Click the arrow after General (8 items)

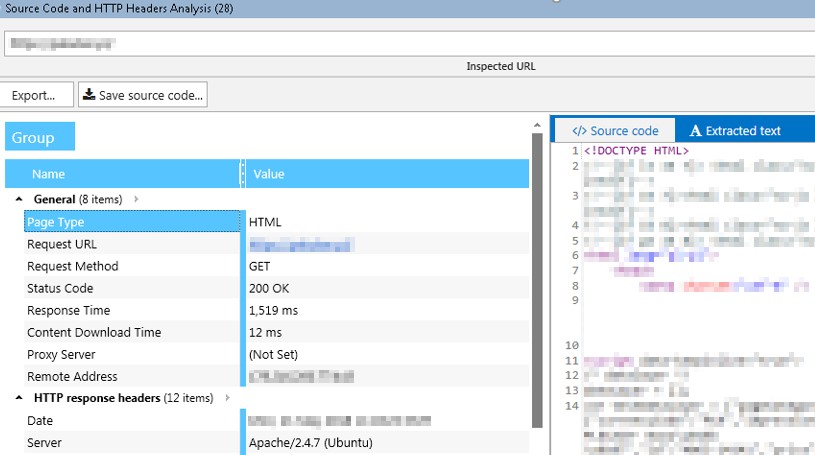[x=136, y=200]
